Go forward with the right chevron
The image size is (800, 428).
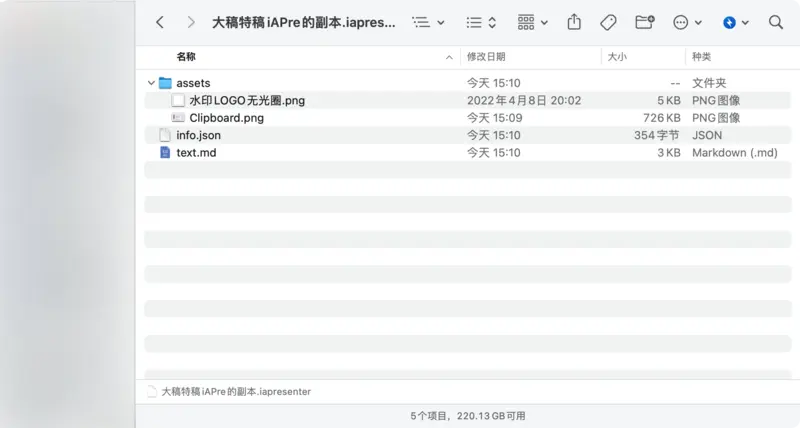191,22
